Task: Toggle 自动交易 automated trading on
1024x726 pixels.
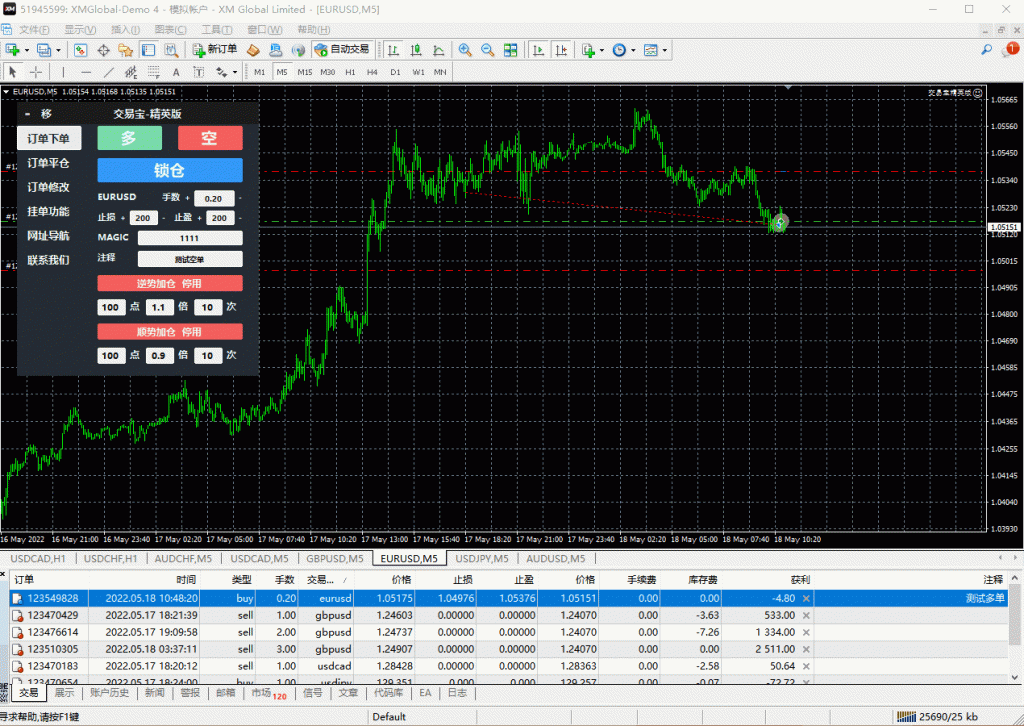Action: 341,49
